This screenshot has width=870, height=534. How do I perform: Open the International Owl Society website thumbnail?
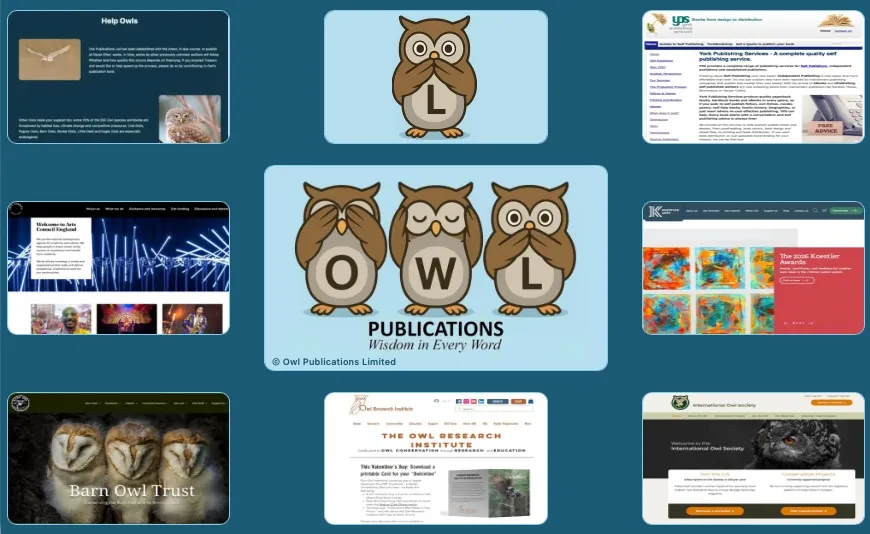[x=752, y=458]
